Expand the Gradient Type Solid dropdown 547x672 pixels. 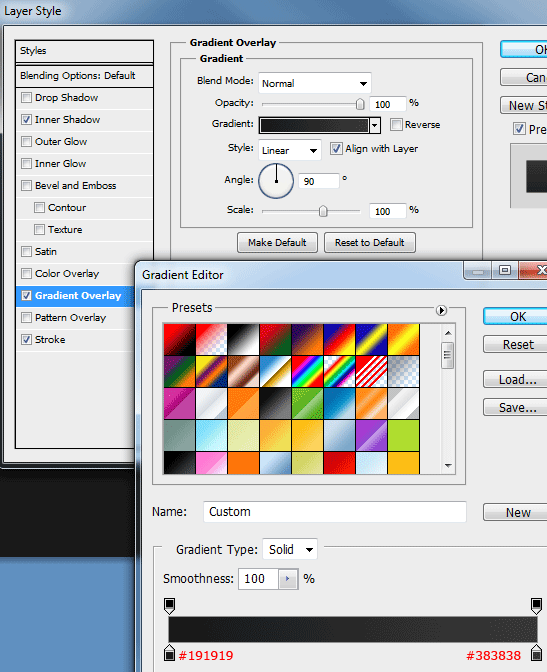pyautogui.click(x=290, y=549)
